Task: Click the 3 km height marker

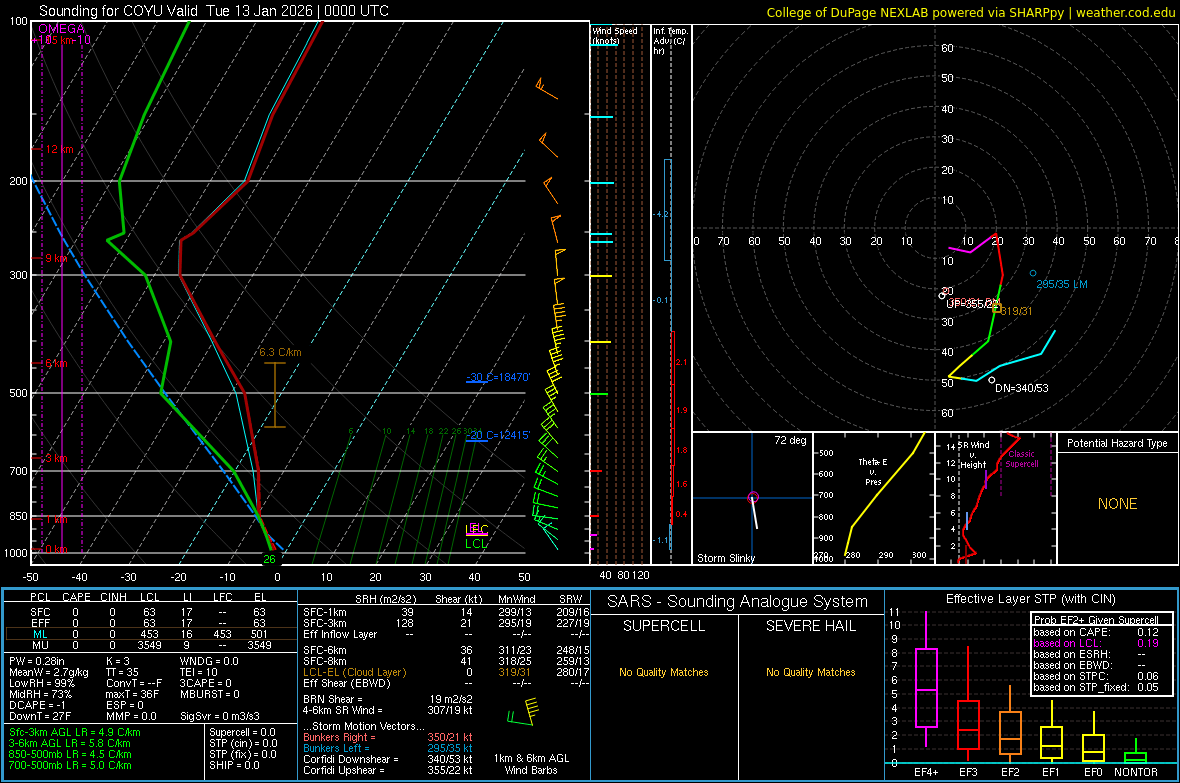Action: pos(56,459)
